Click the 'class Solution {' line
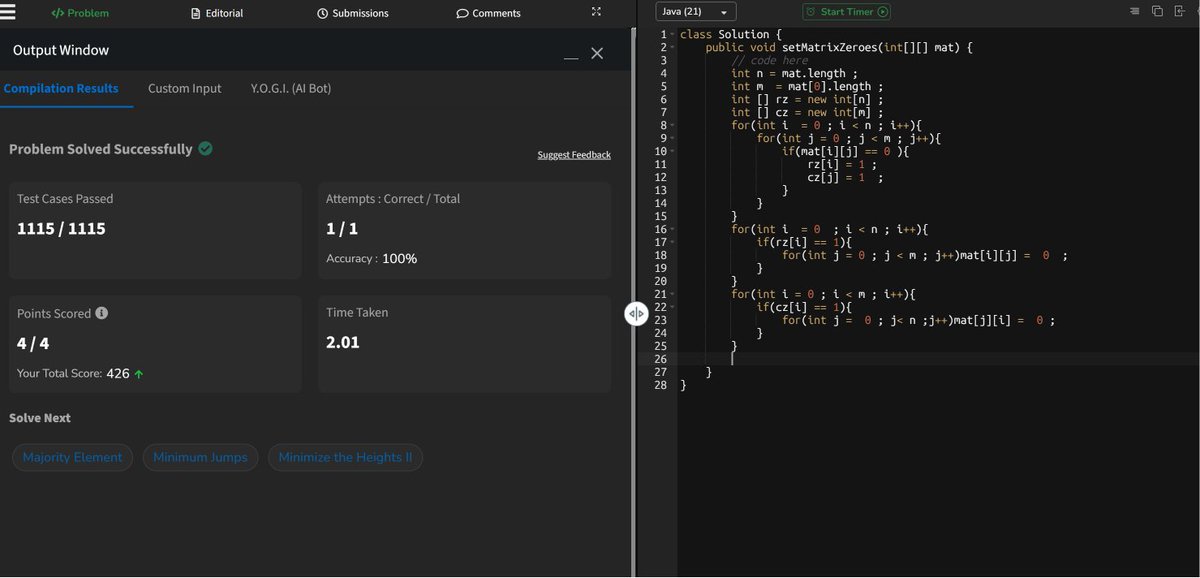 [x=731, y=35]
